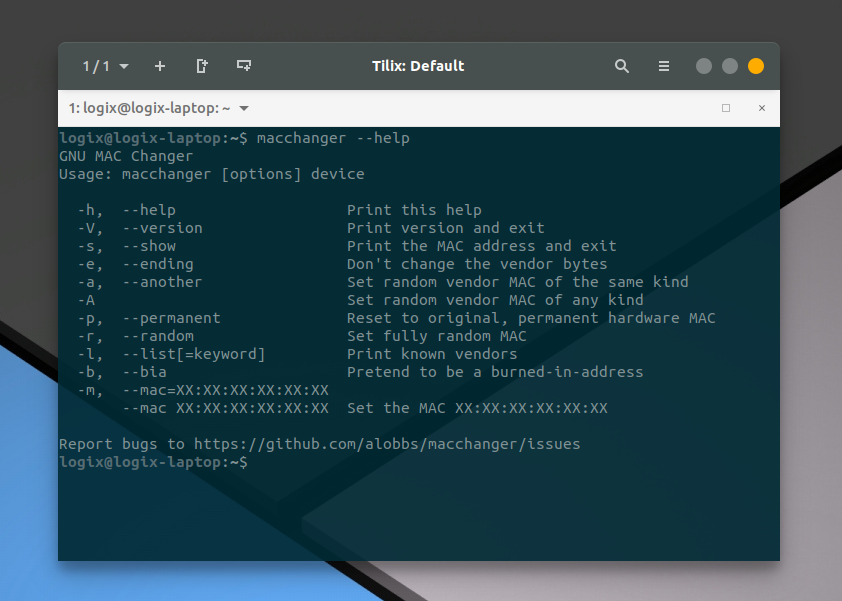This screenshot has width=842, height=601.
Task: Click the middle gray window control button
Action: 730,66
